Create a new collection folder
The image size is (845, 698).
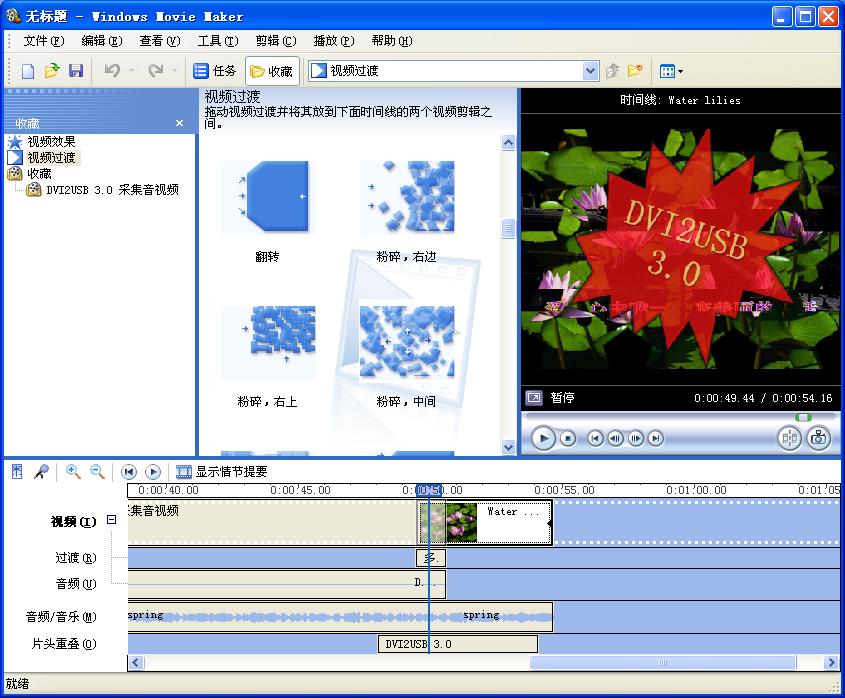coord(635,71)
